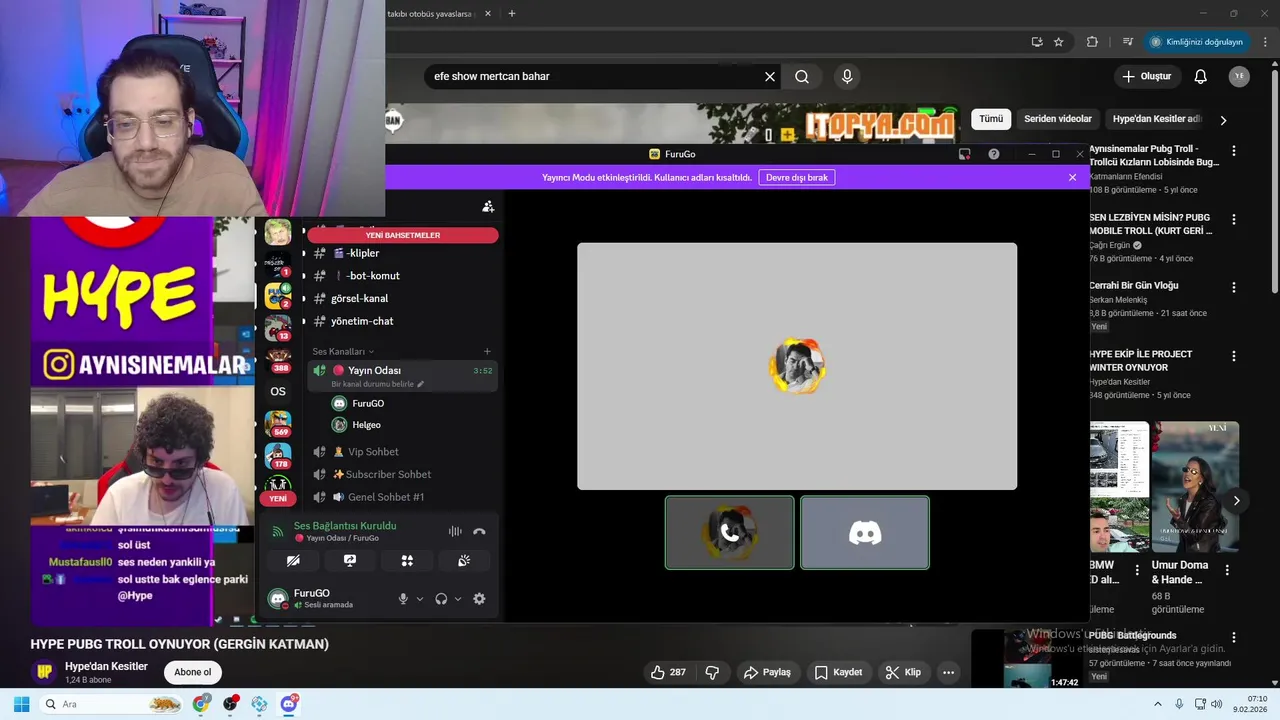
Task: Open the invite people icon in Discord
Action: pyautogui.click(x=488, y=206)
